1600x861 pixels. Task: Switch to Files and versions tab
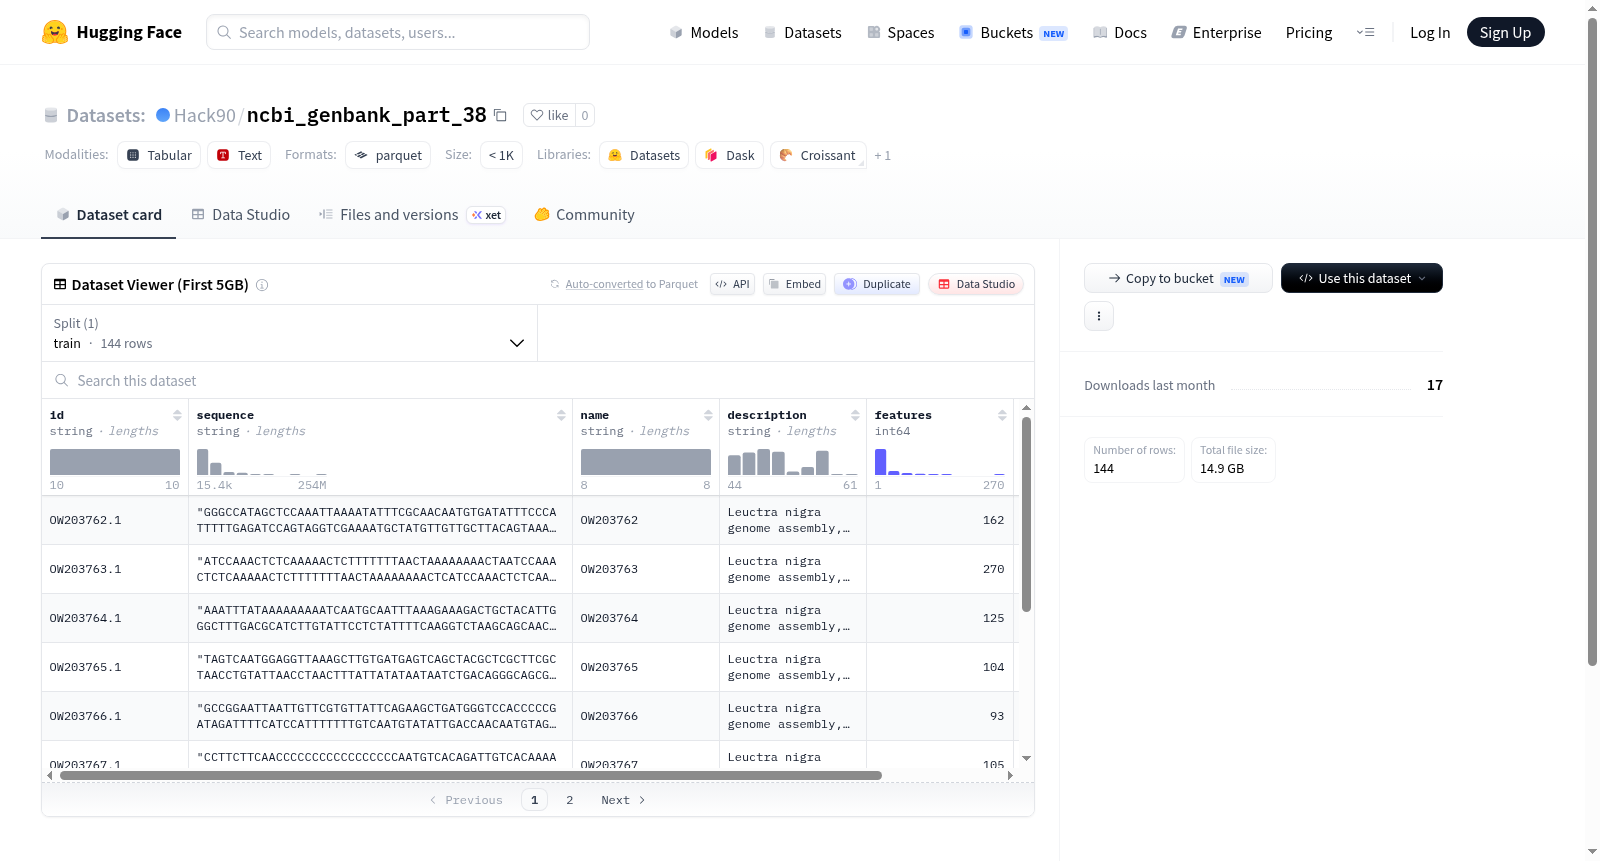click(412, 215)
